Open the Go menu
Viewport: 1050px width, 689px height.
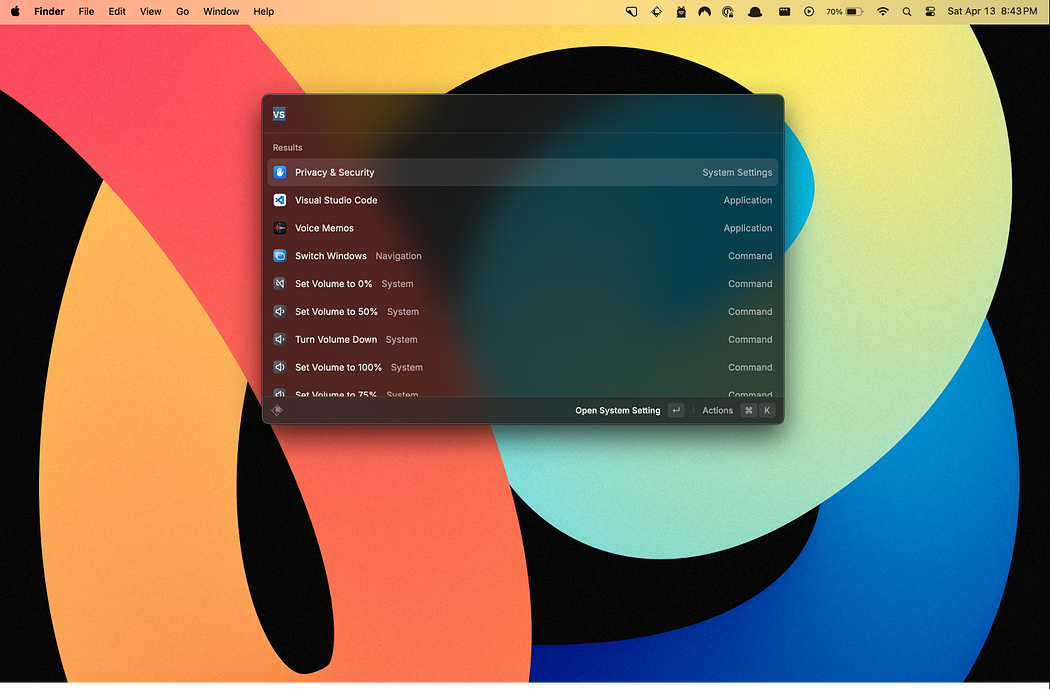[183, 11]
